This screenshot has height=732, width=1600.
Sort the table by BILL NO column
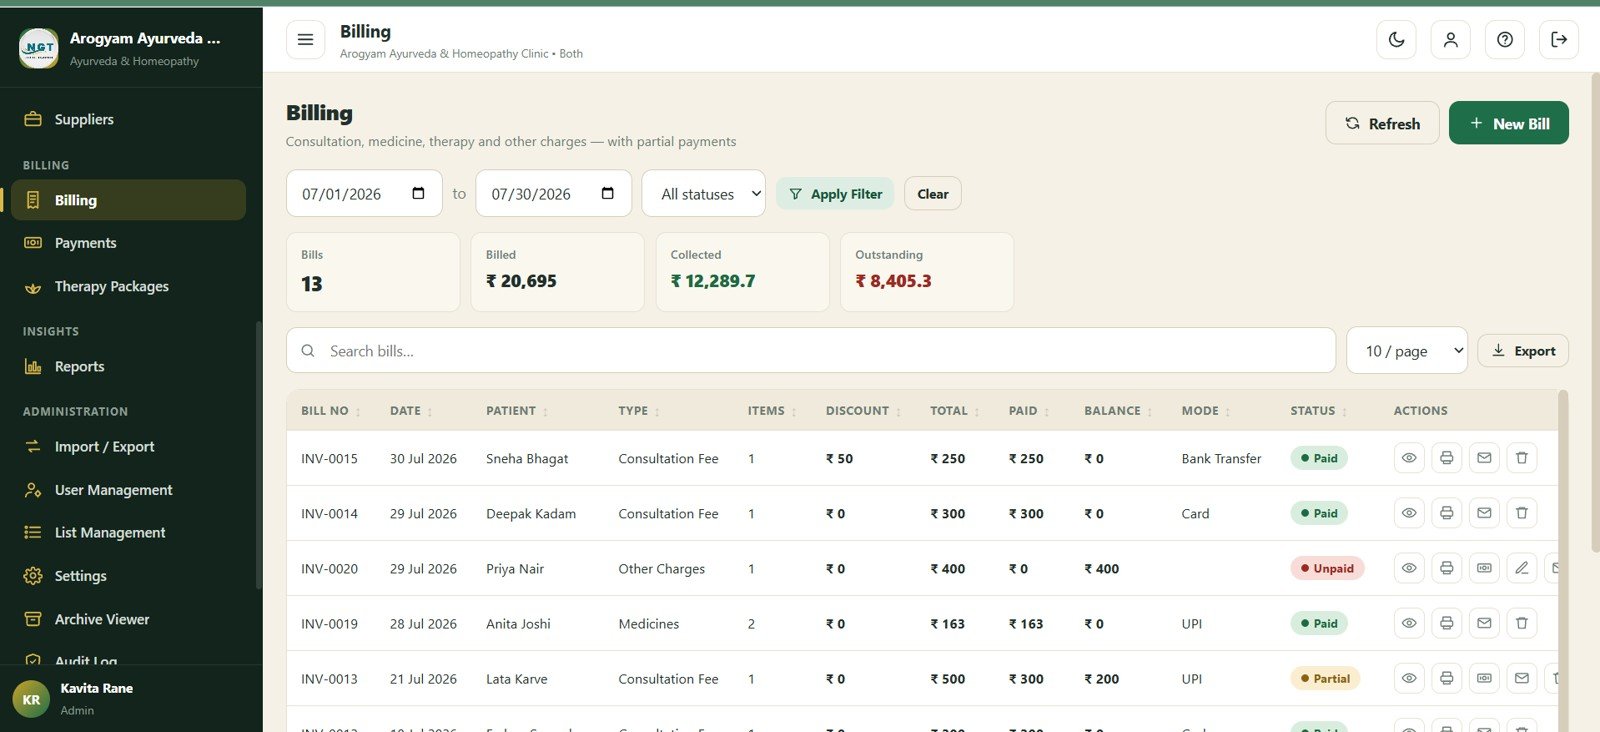pos(331,411)
